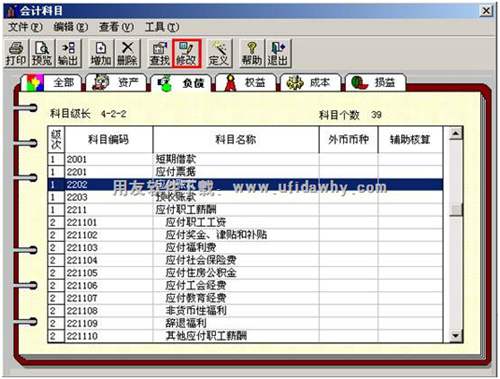
Task: Click subject code 2001
Action: tap(77, 159)
